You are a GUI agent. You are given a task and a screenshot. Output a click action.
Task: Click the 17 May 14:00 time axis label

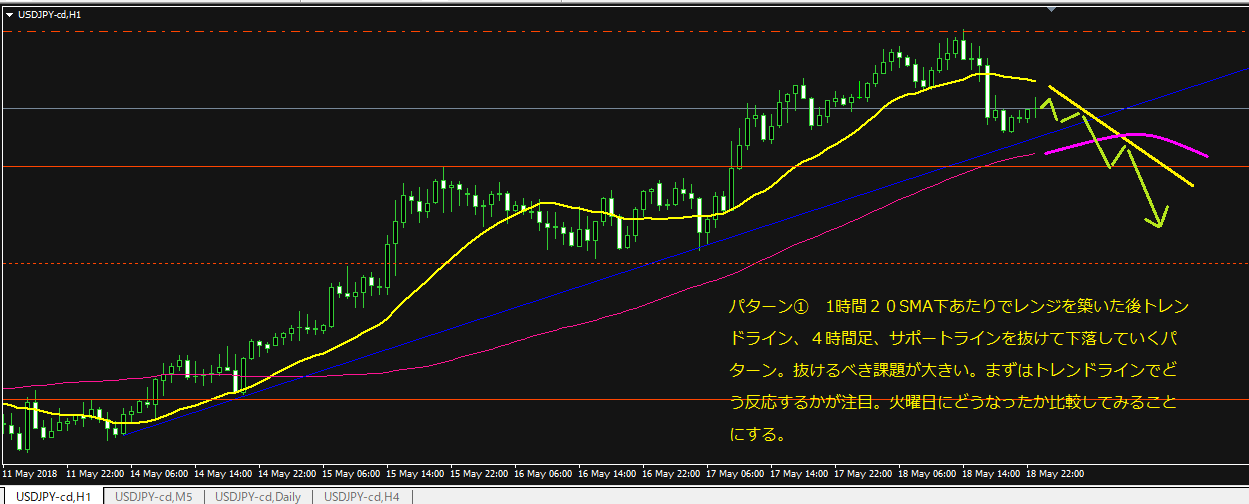(799, 473)
